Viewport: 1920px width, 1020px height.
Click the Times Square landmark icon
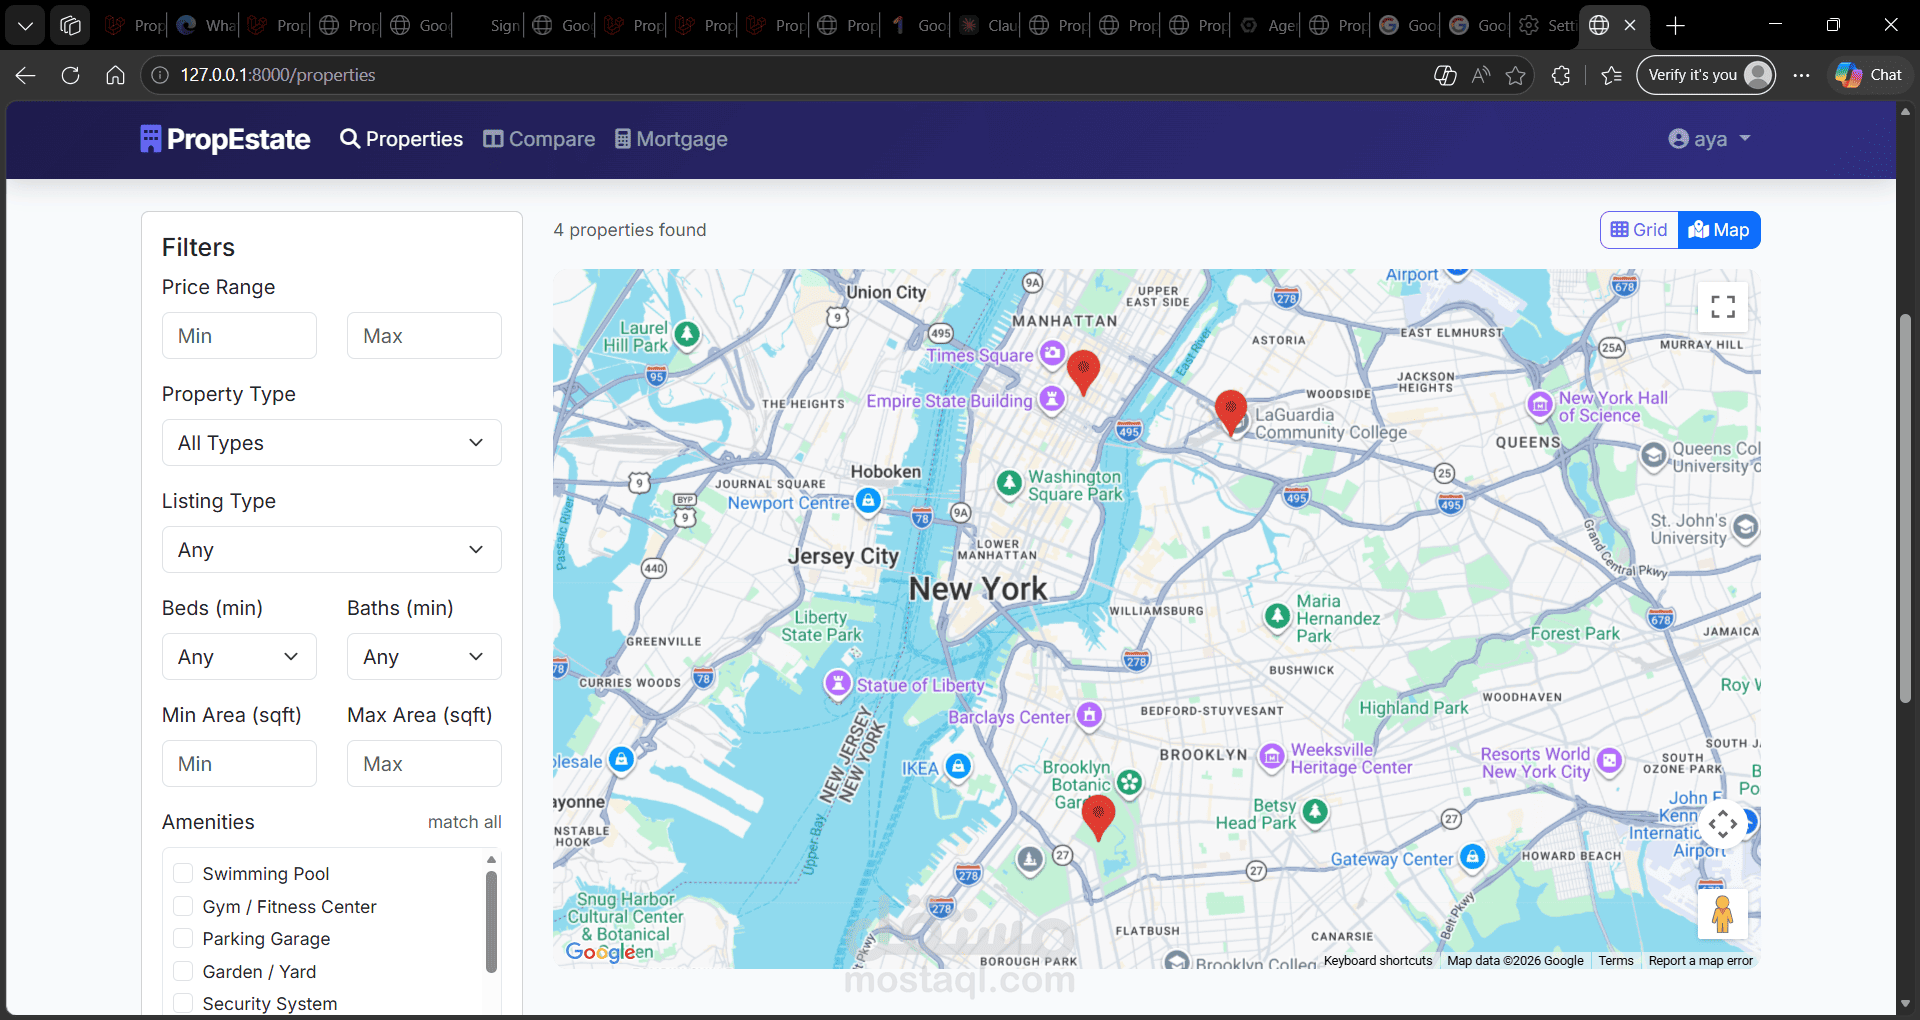[x=1052, y=353]
